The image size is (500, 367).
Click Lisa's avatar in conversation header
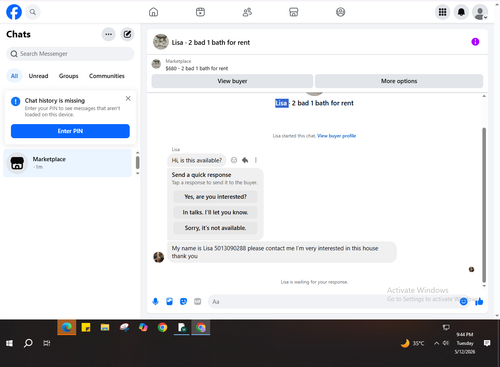[x=161, y=42]
